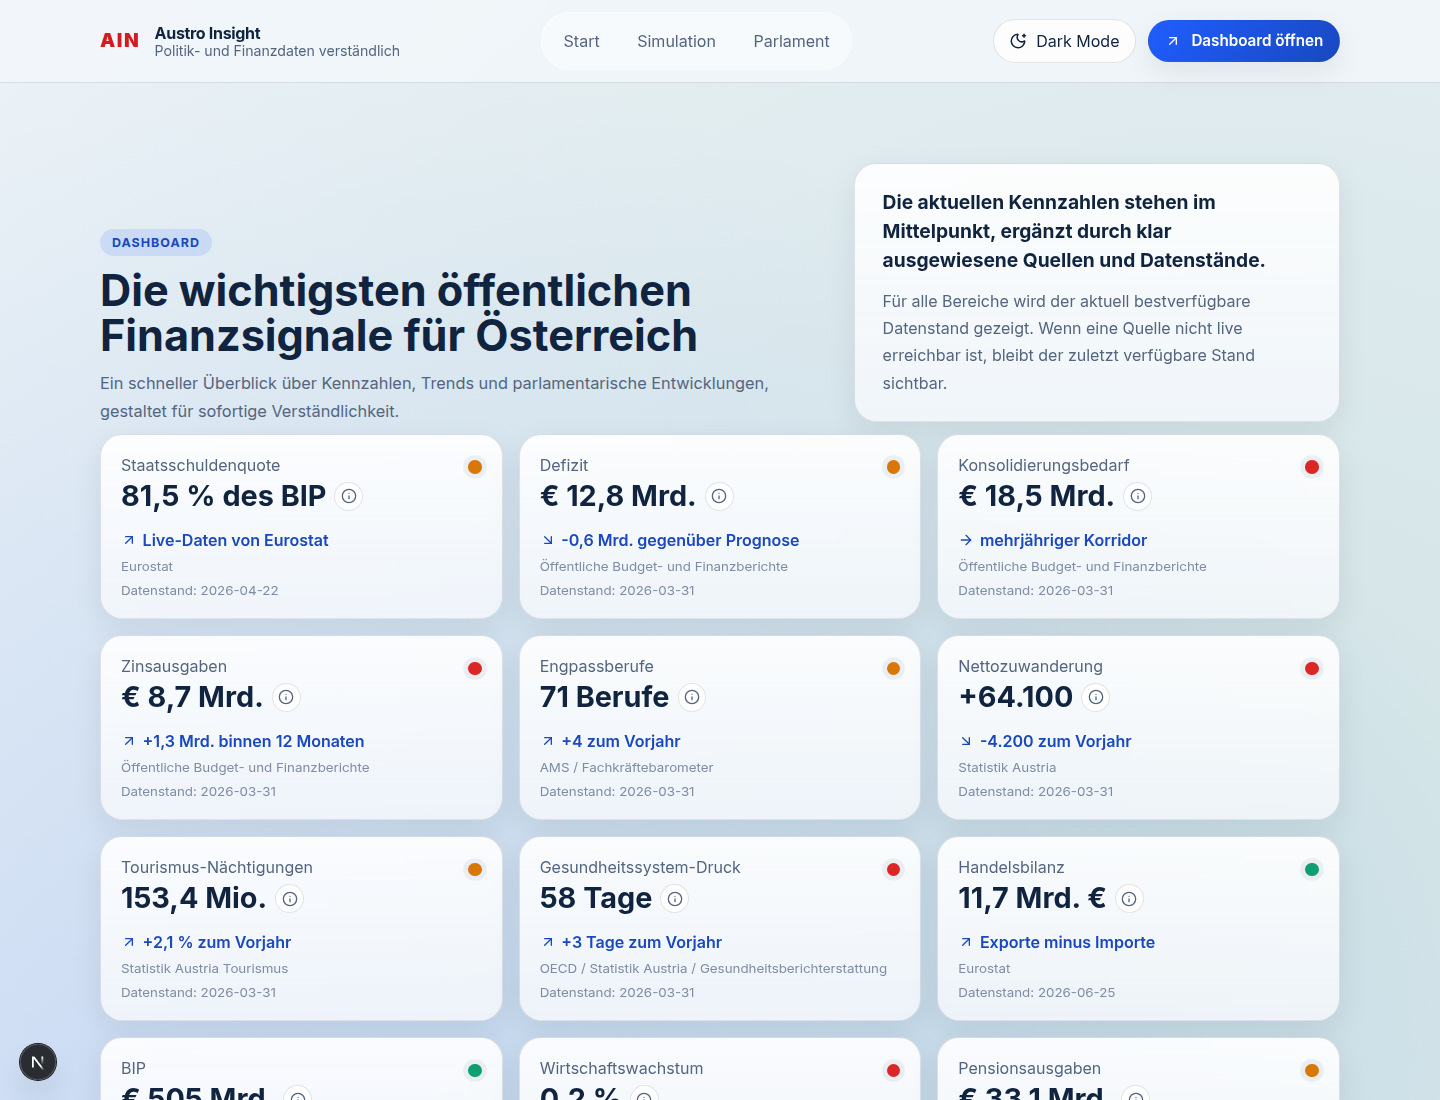This screenshot has height=1100, width=1440.
Task: Click green status dot on Handelsbilanz card
Action: coord(1312,869)
